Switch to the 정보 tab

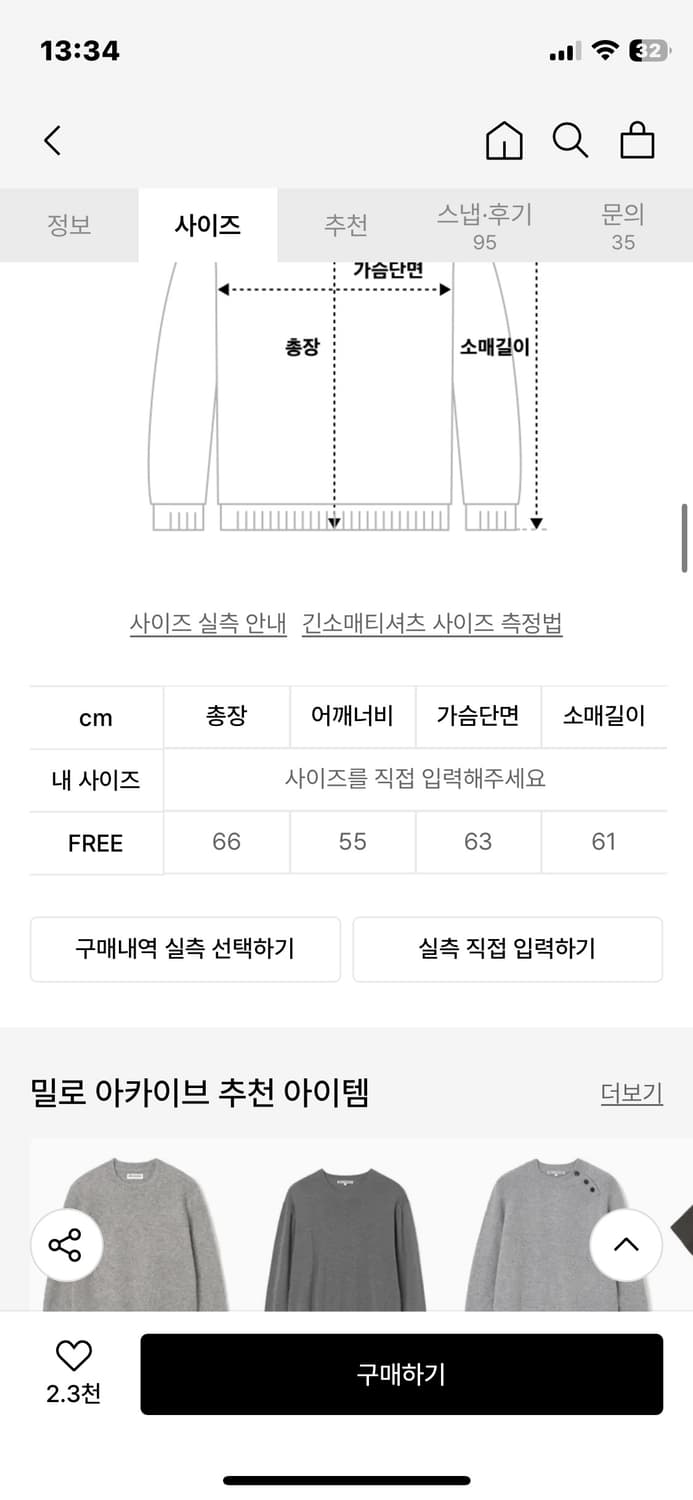pos(69,225)
